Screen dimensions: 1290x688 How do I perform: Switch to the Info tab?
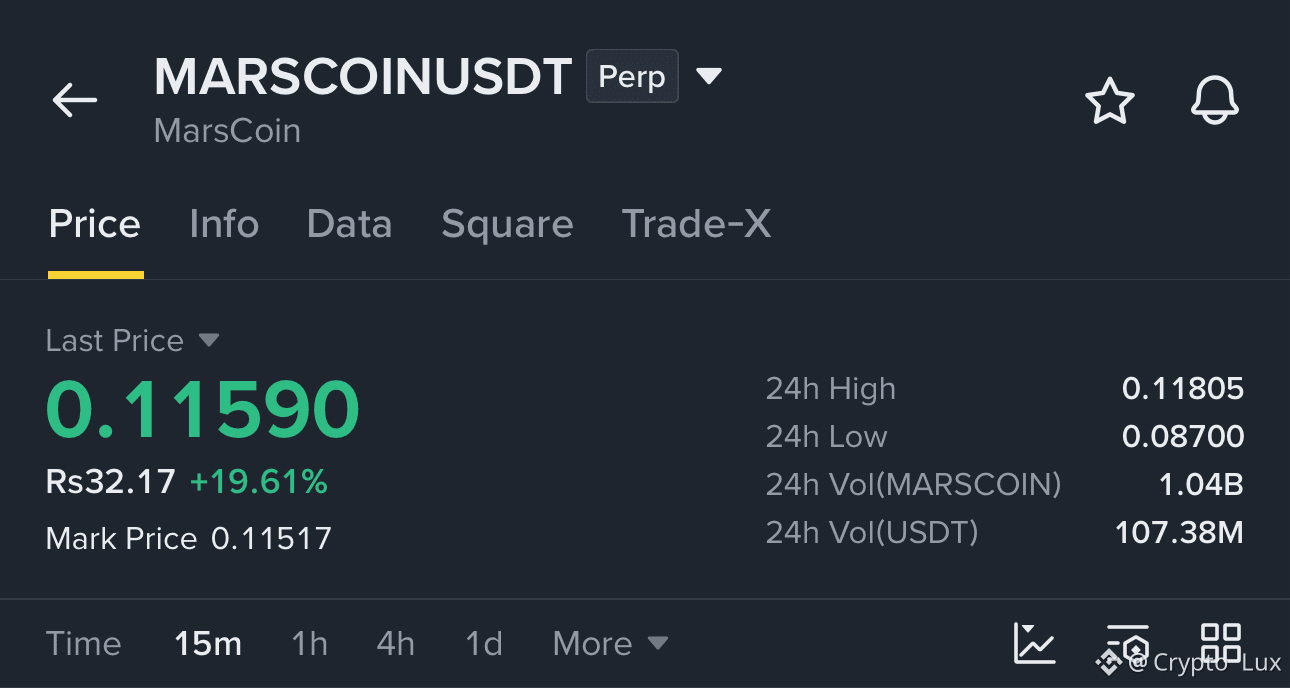coord(224,224)
